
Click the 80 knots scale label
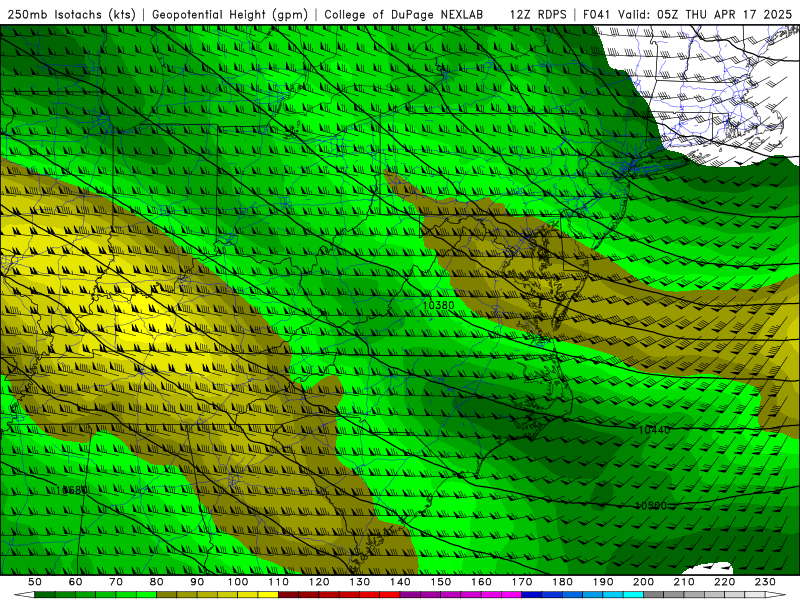point(157,582)
